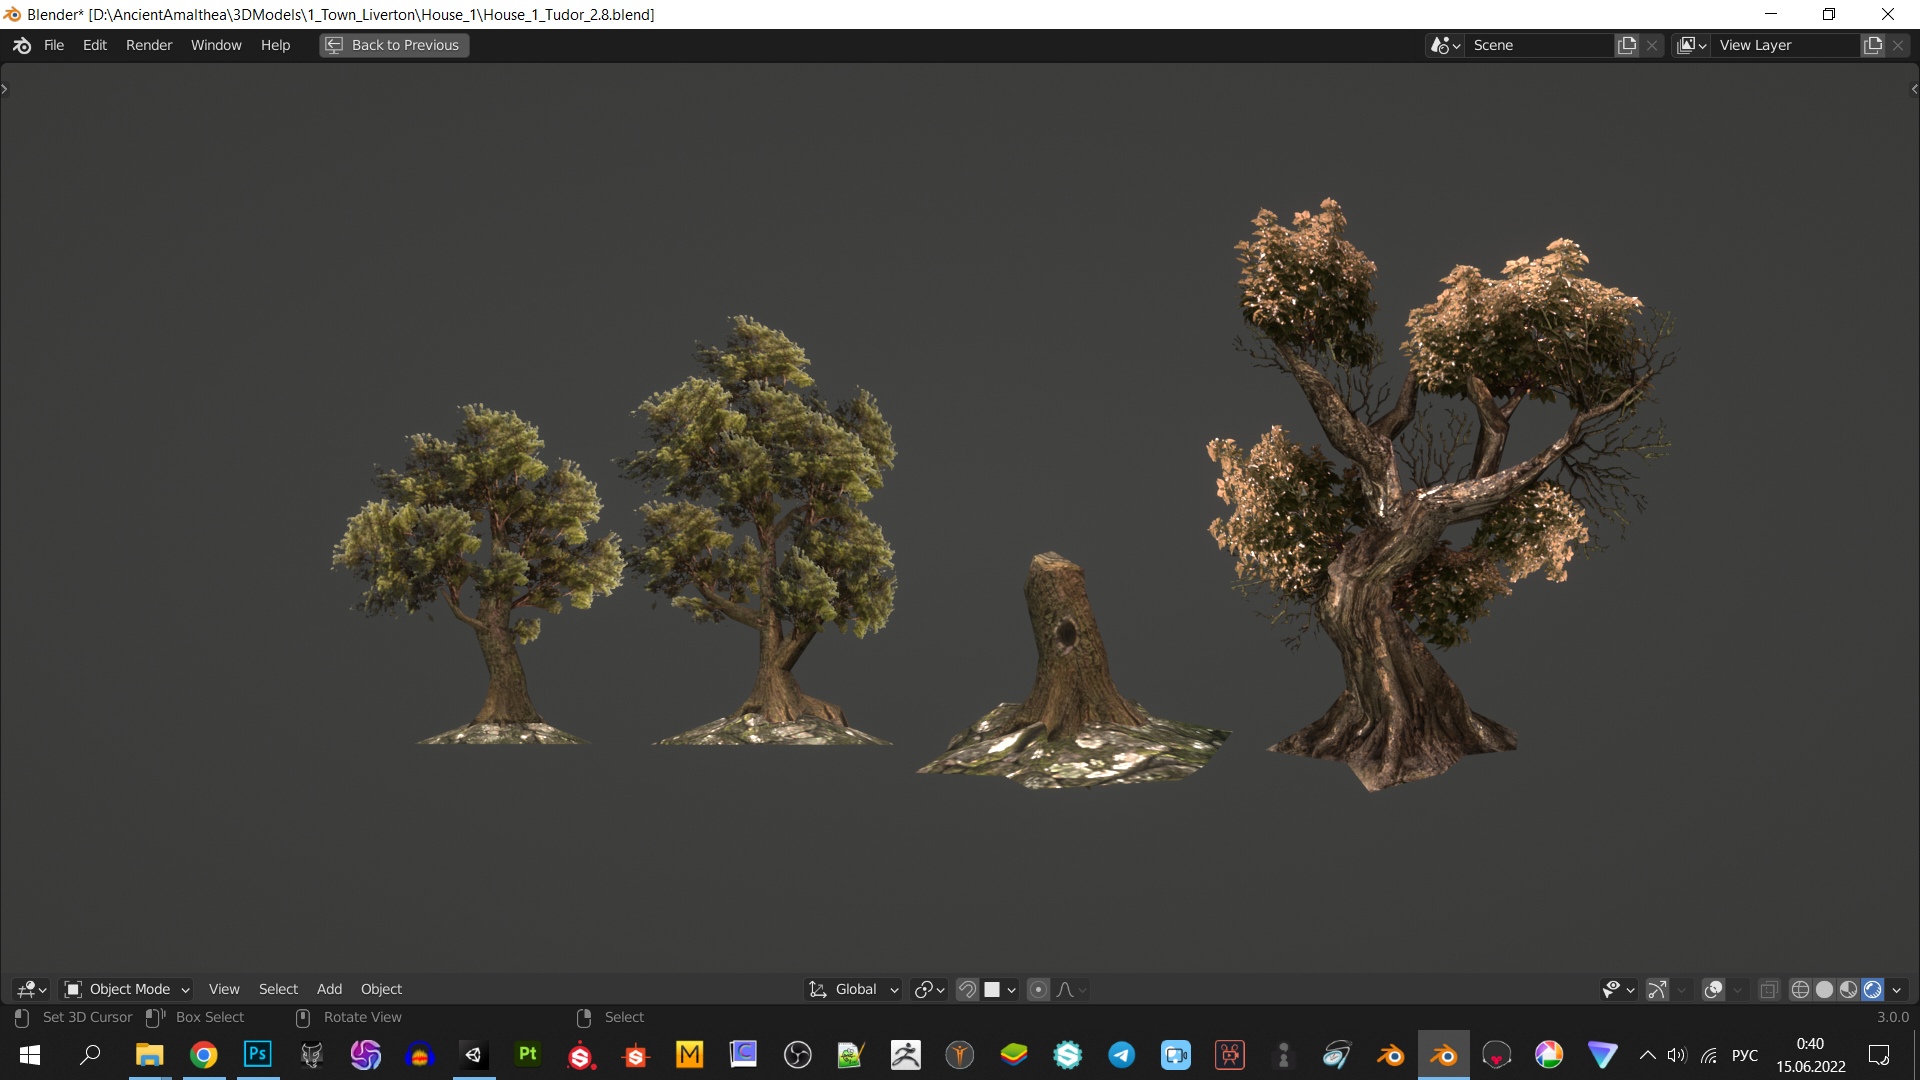Open the editor type selector icon
Image resolution: width=1920 pixels, height=1080 pixels.
point(32,989)
